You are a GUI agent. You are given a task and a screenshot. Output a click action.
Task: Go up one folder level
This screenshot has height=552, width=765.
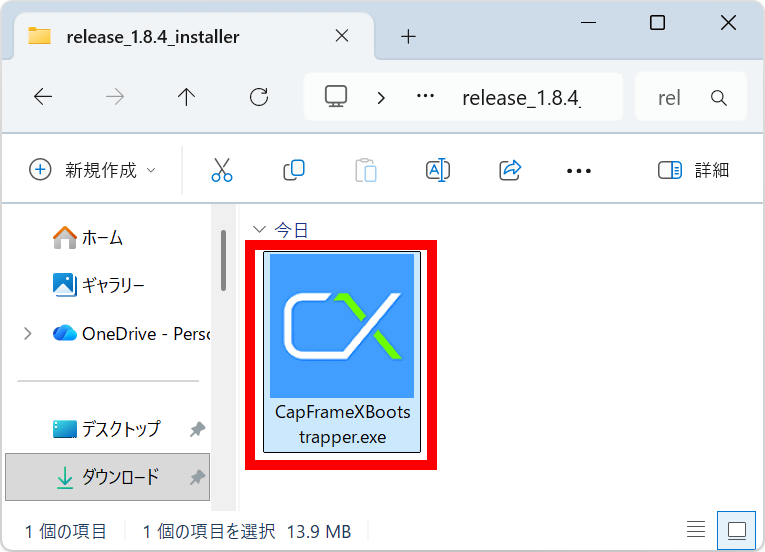click(x=186, y=97)
